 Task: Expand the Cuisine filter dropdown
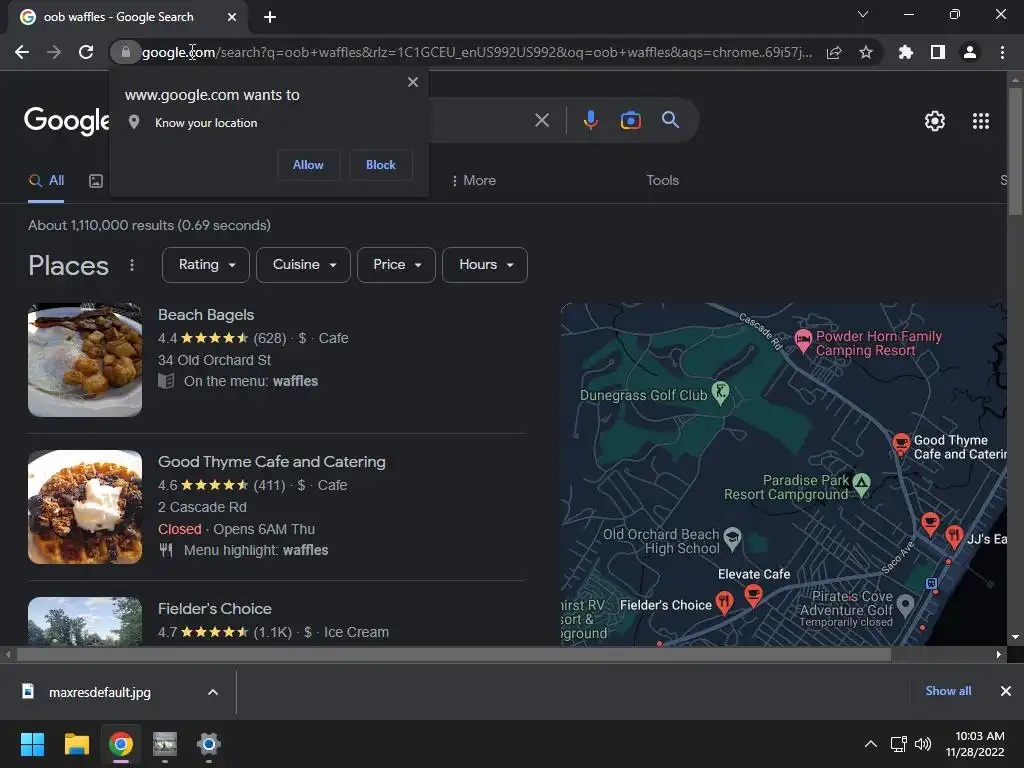(303, 265)
